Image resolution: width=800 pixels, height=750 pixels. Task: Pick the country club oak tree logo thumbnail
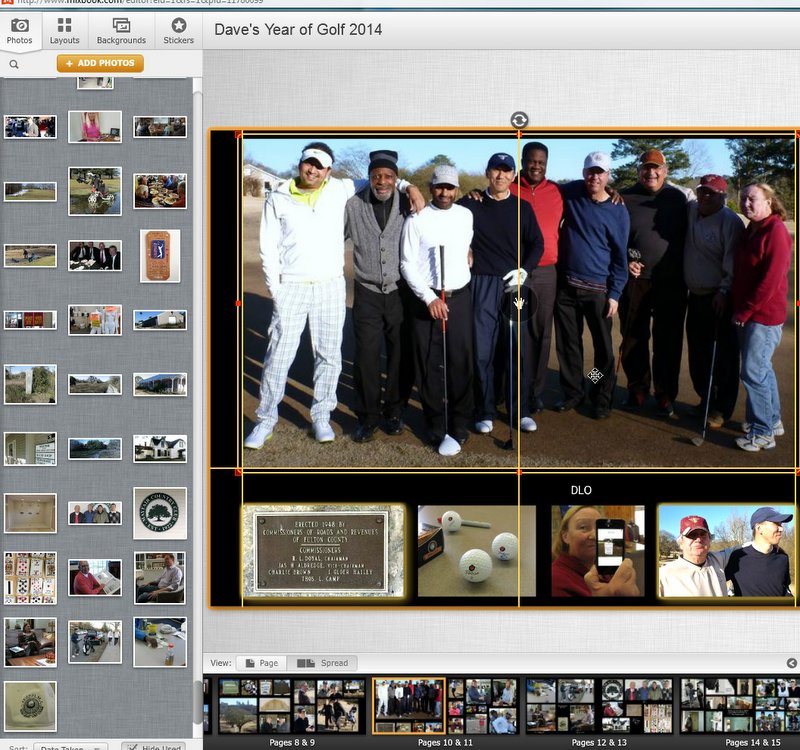160,513
